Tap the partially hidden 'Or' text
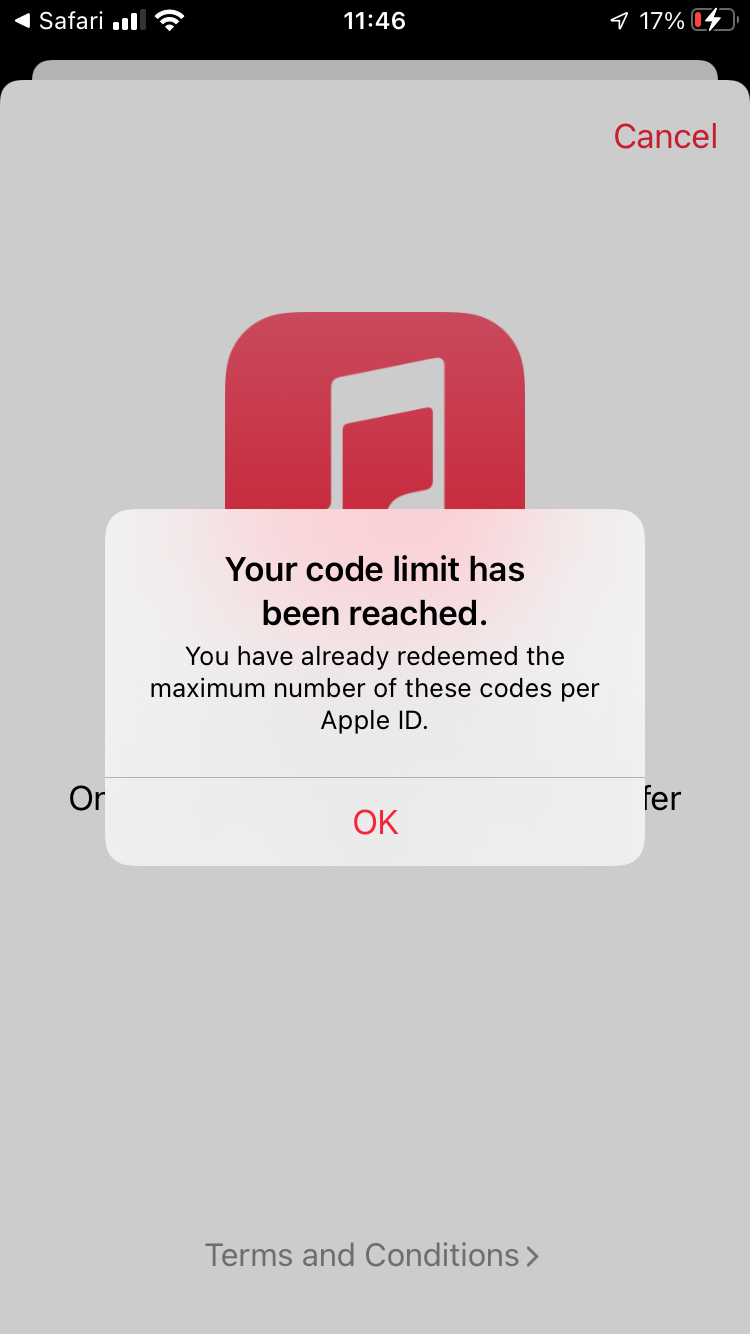Image resolution: width=750 pixels, height=1334 pixels. (86, 799)
